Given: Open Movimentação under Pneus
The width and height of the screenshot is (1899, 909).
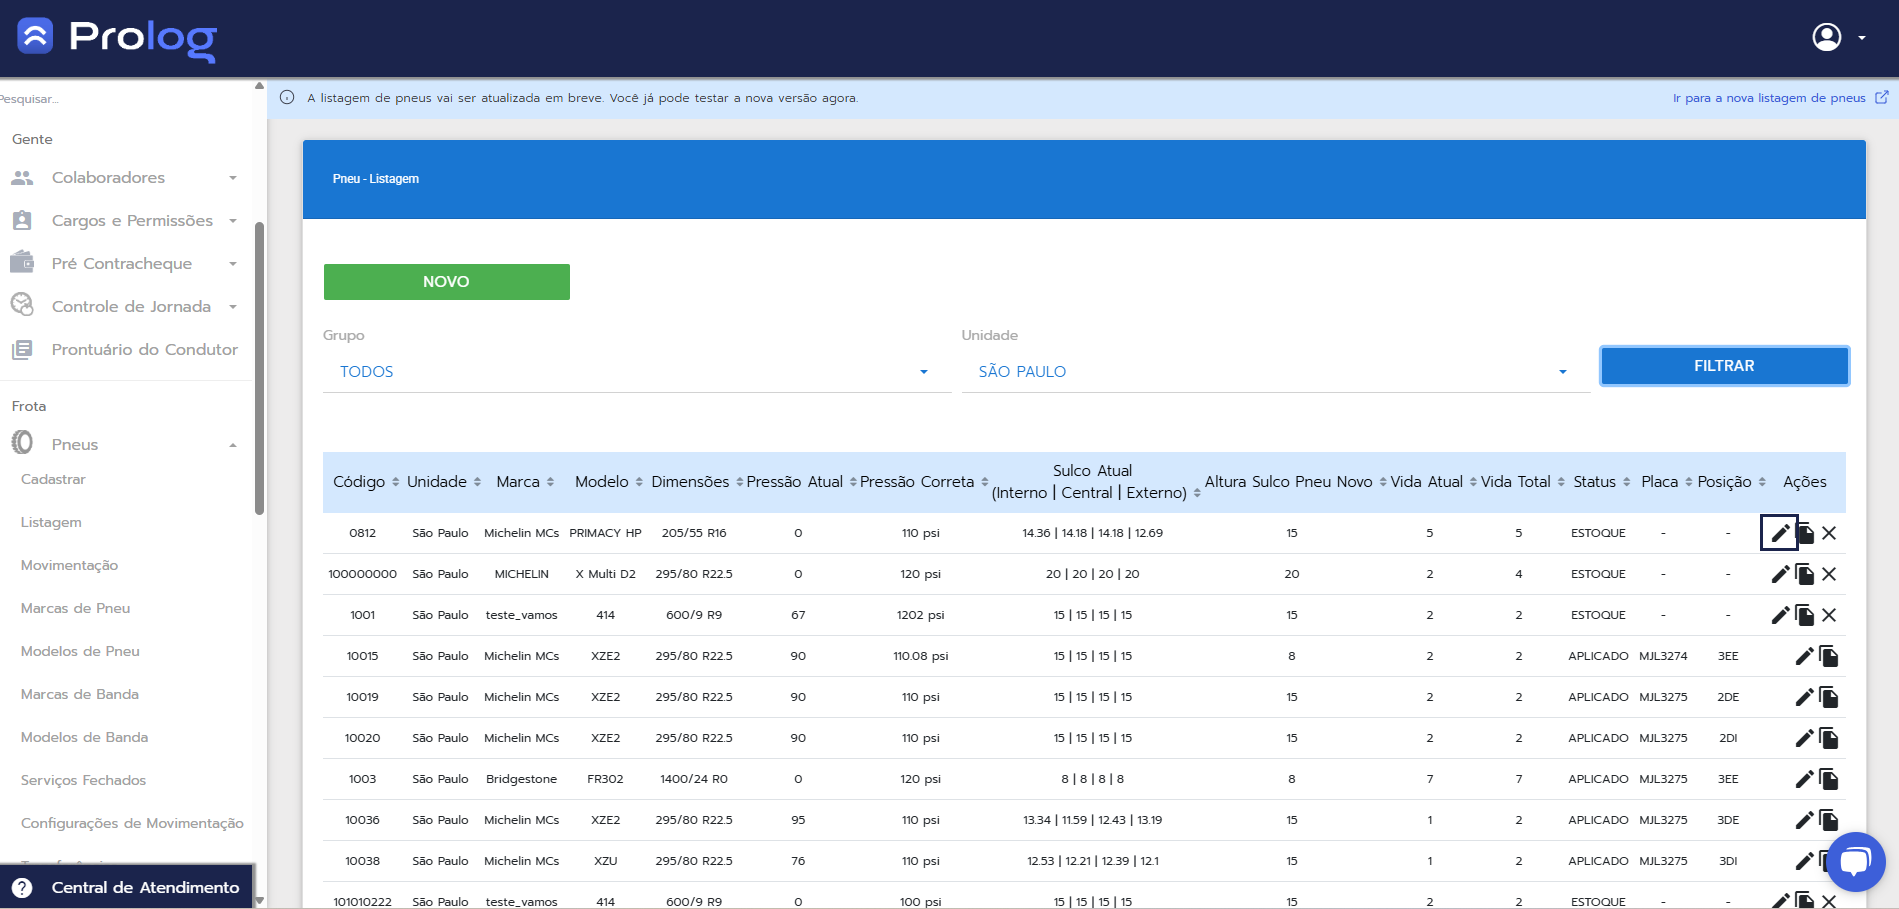Looking at the screenshot, I should 69,566.
